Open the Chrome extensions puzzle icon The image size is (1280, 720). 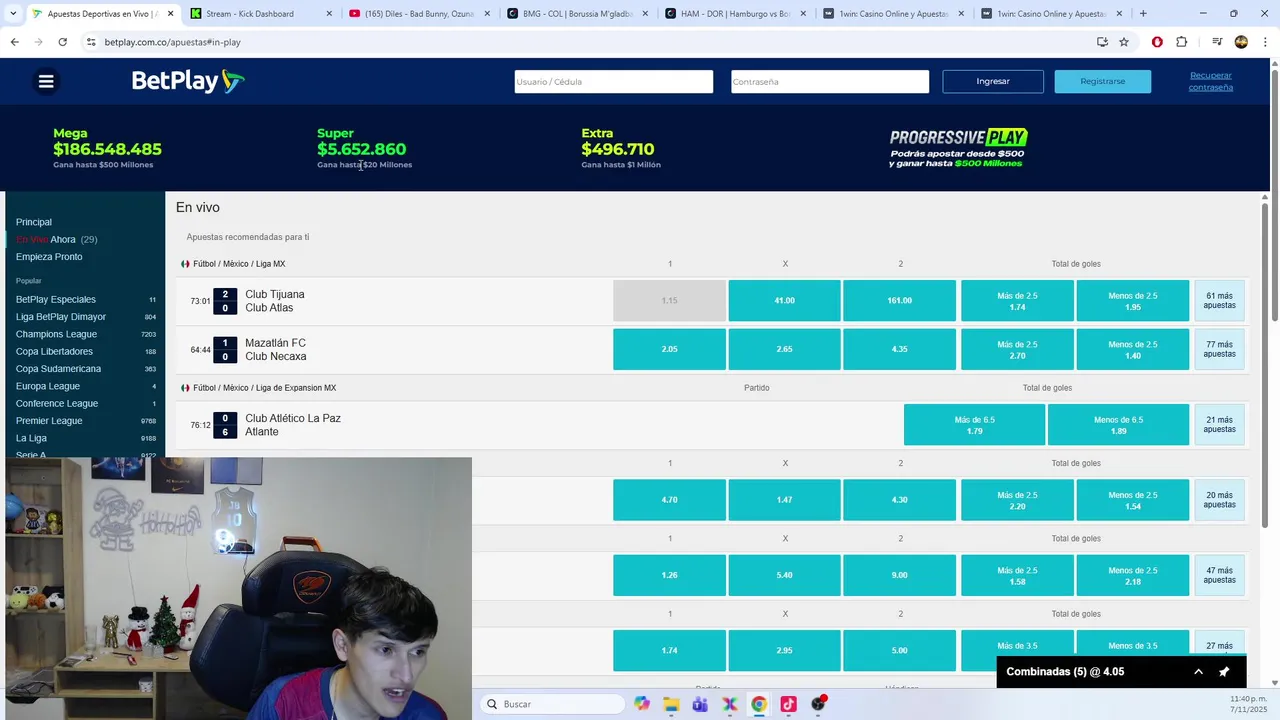(x=1181, y=42)
